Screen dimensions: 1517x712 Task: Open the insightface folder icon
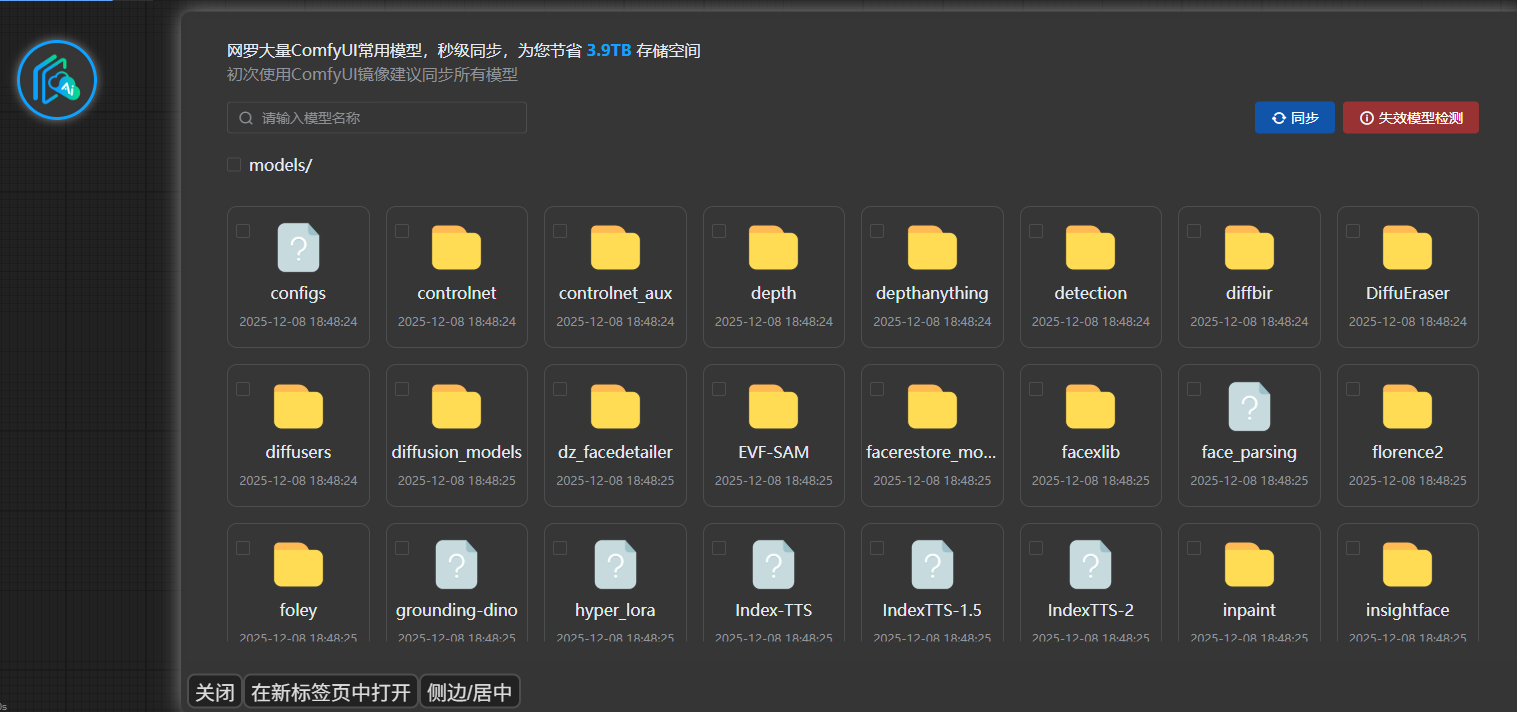(x=1407, y=563)
